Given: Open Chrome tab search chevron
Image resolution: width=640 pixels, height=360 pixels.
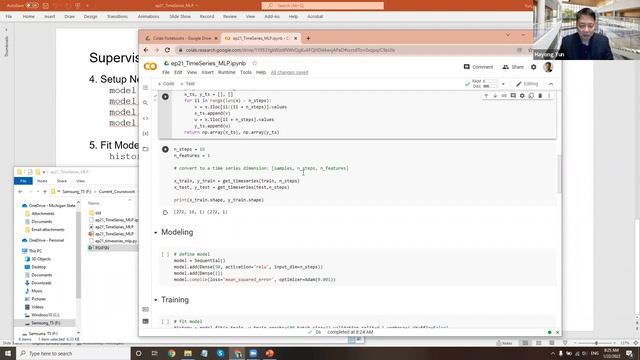Looking at the screenshot, I should coord(508,35).
